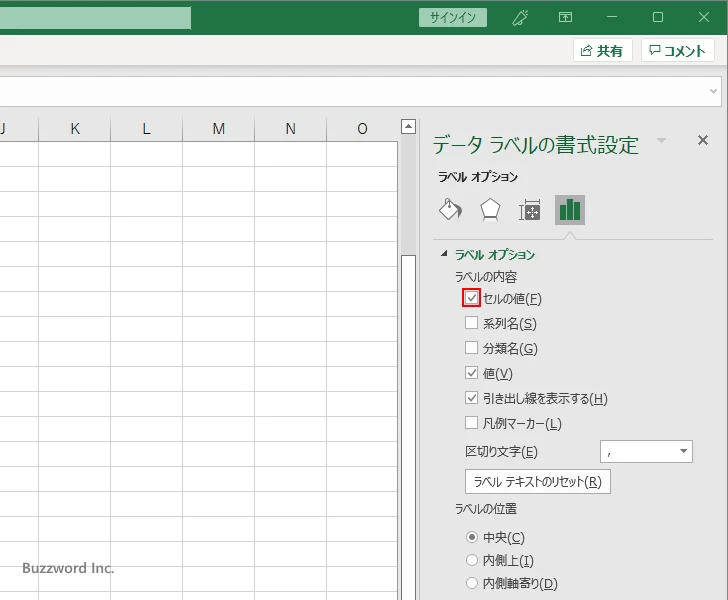This screenshot has height=600, width=728.
Task: Open the Size & Properties tab icon
Action: click(x=529, y=210)
